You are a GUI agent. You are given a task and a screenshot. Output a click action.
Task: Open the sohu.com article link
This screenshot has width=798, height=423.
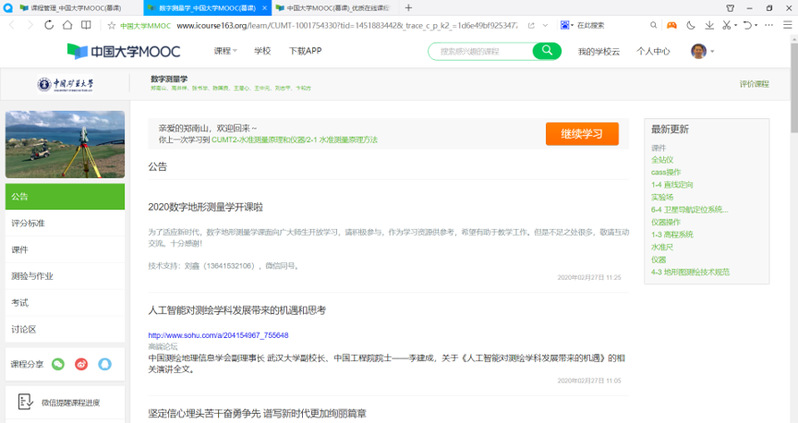pyautogui.click(x=218, y=335)
